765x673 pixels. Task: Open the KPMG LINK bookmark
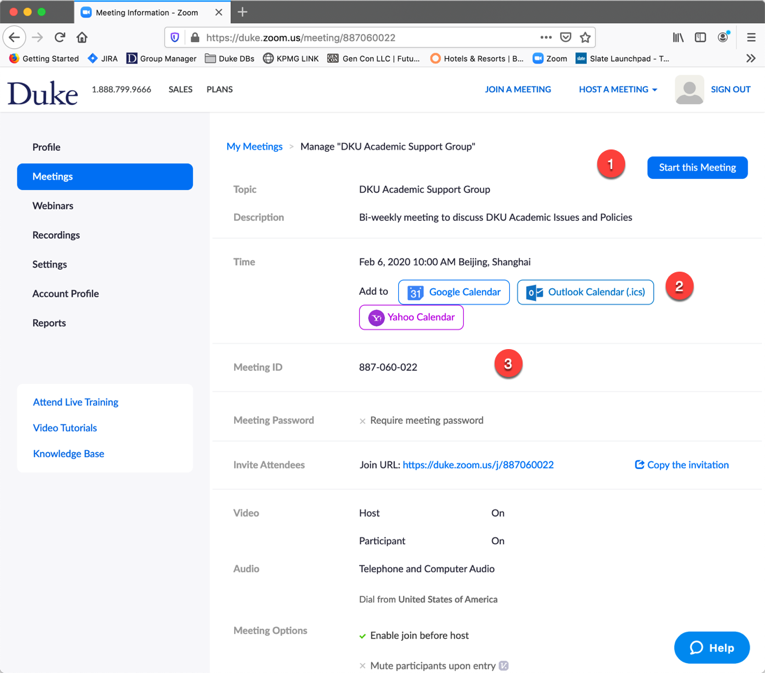(291, 59)
